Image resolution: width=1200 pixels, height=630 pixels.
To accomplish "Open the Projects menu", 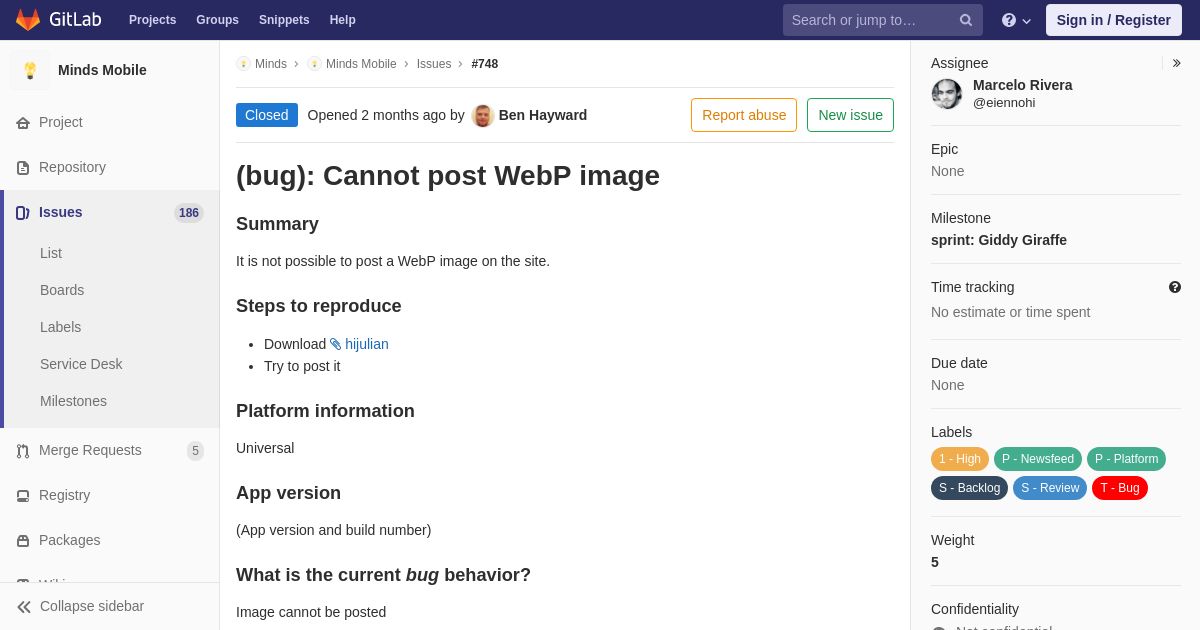I will pyautogui.click(x=152, y=20).
